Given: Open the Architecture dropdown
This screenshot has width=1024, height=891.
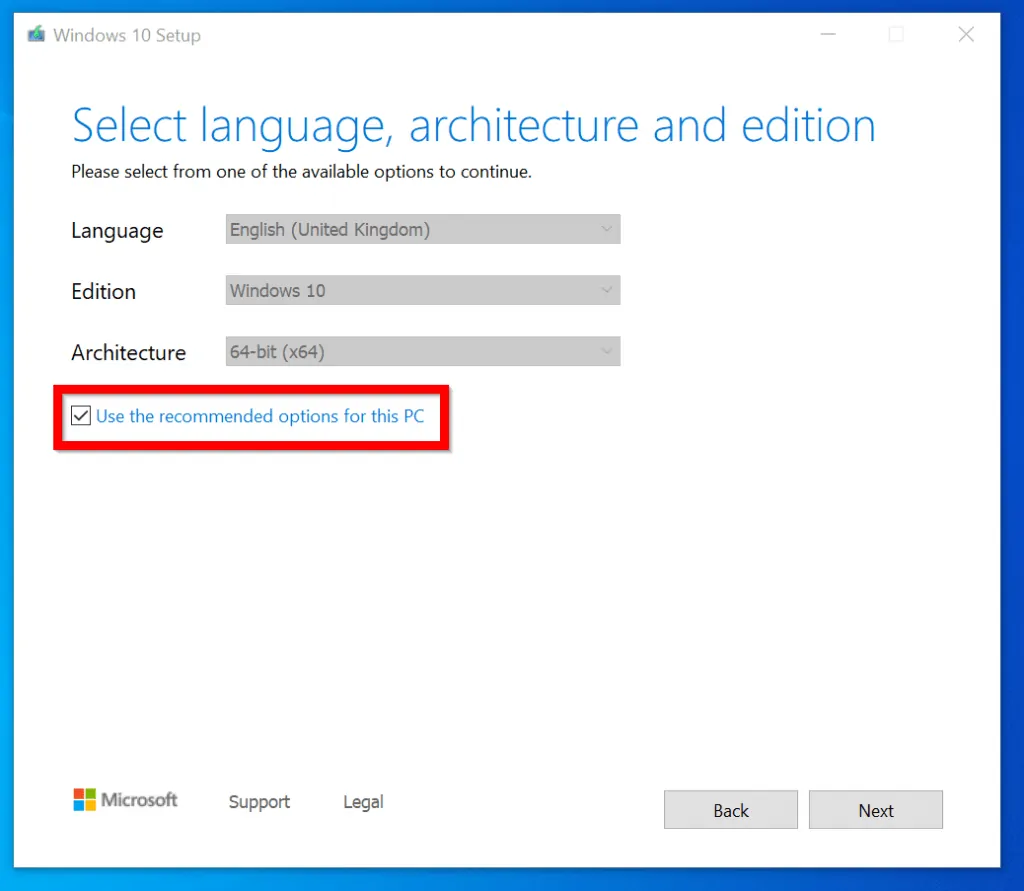Looking at the screenshot, I should (x=423, y=351).
